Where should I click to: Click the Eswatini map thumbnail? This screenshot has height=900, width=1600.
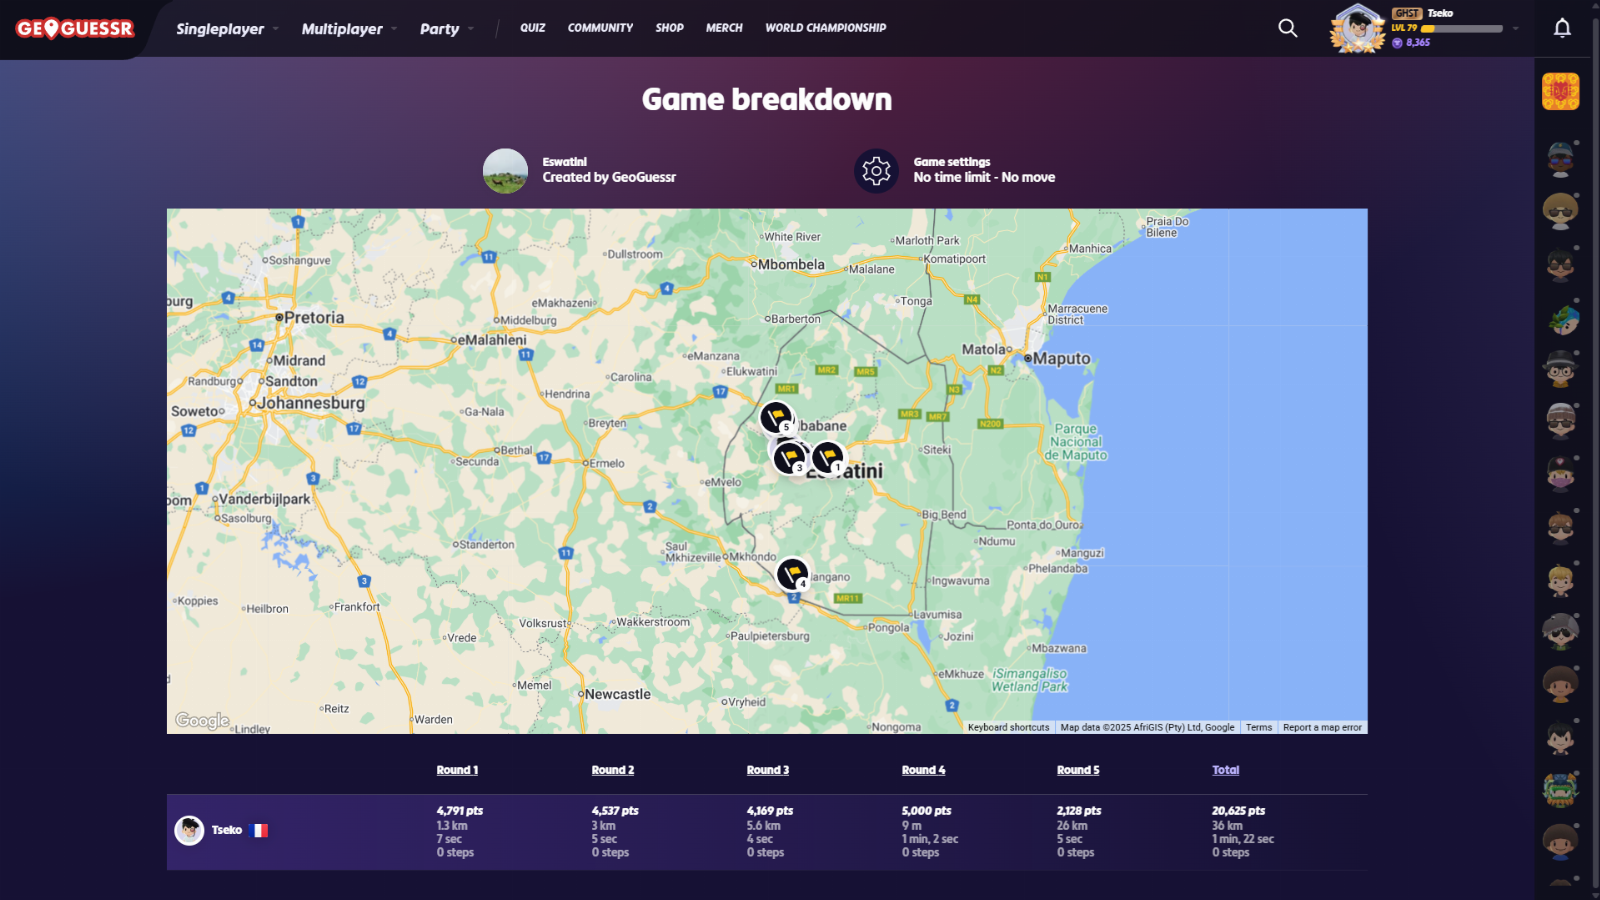(x=505, y=171)
